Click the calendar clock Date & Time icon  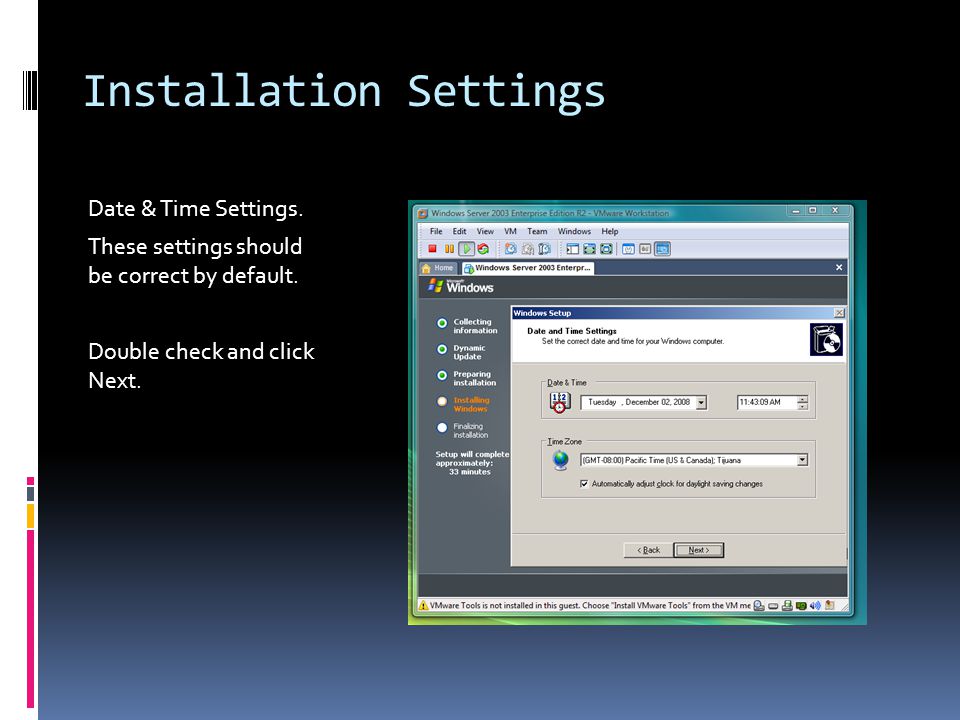point(560,402)
